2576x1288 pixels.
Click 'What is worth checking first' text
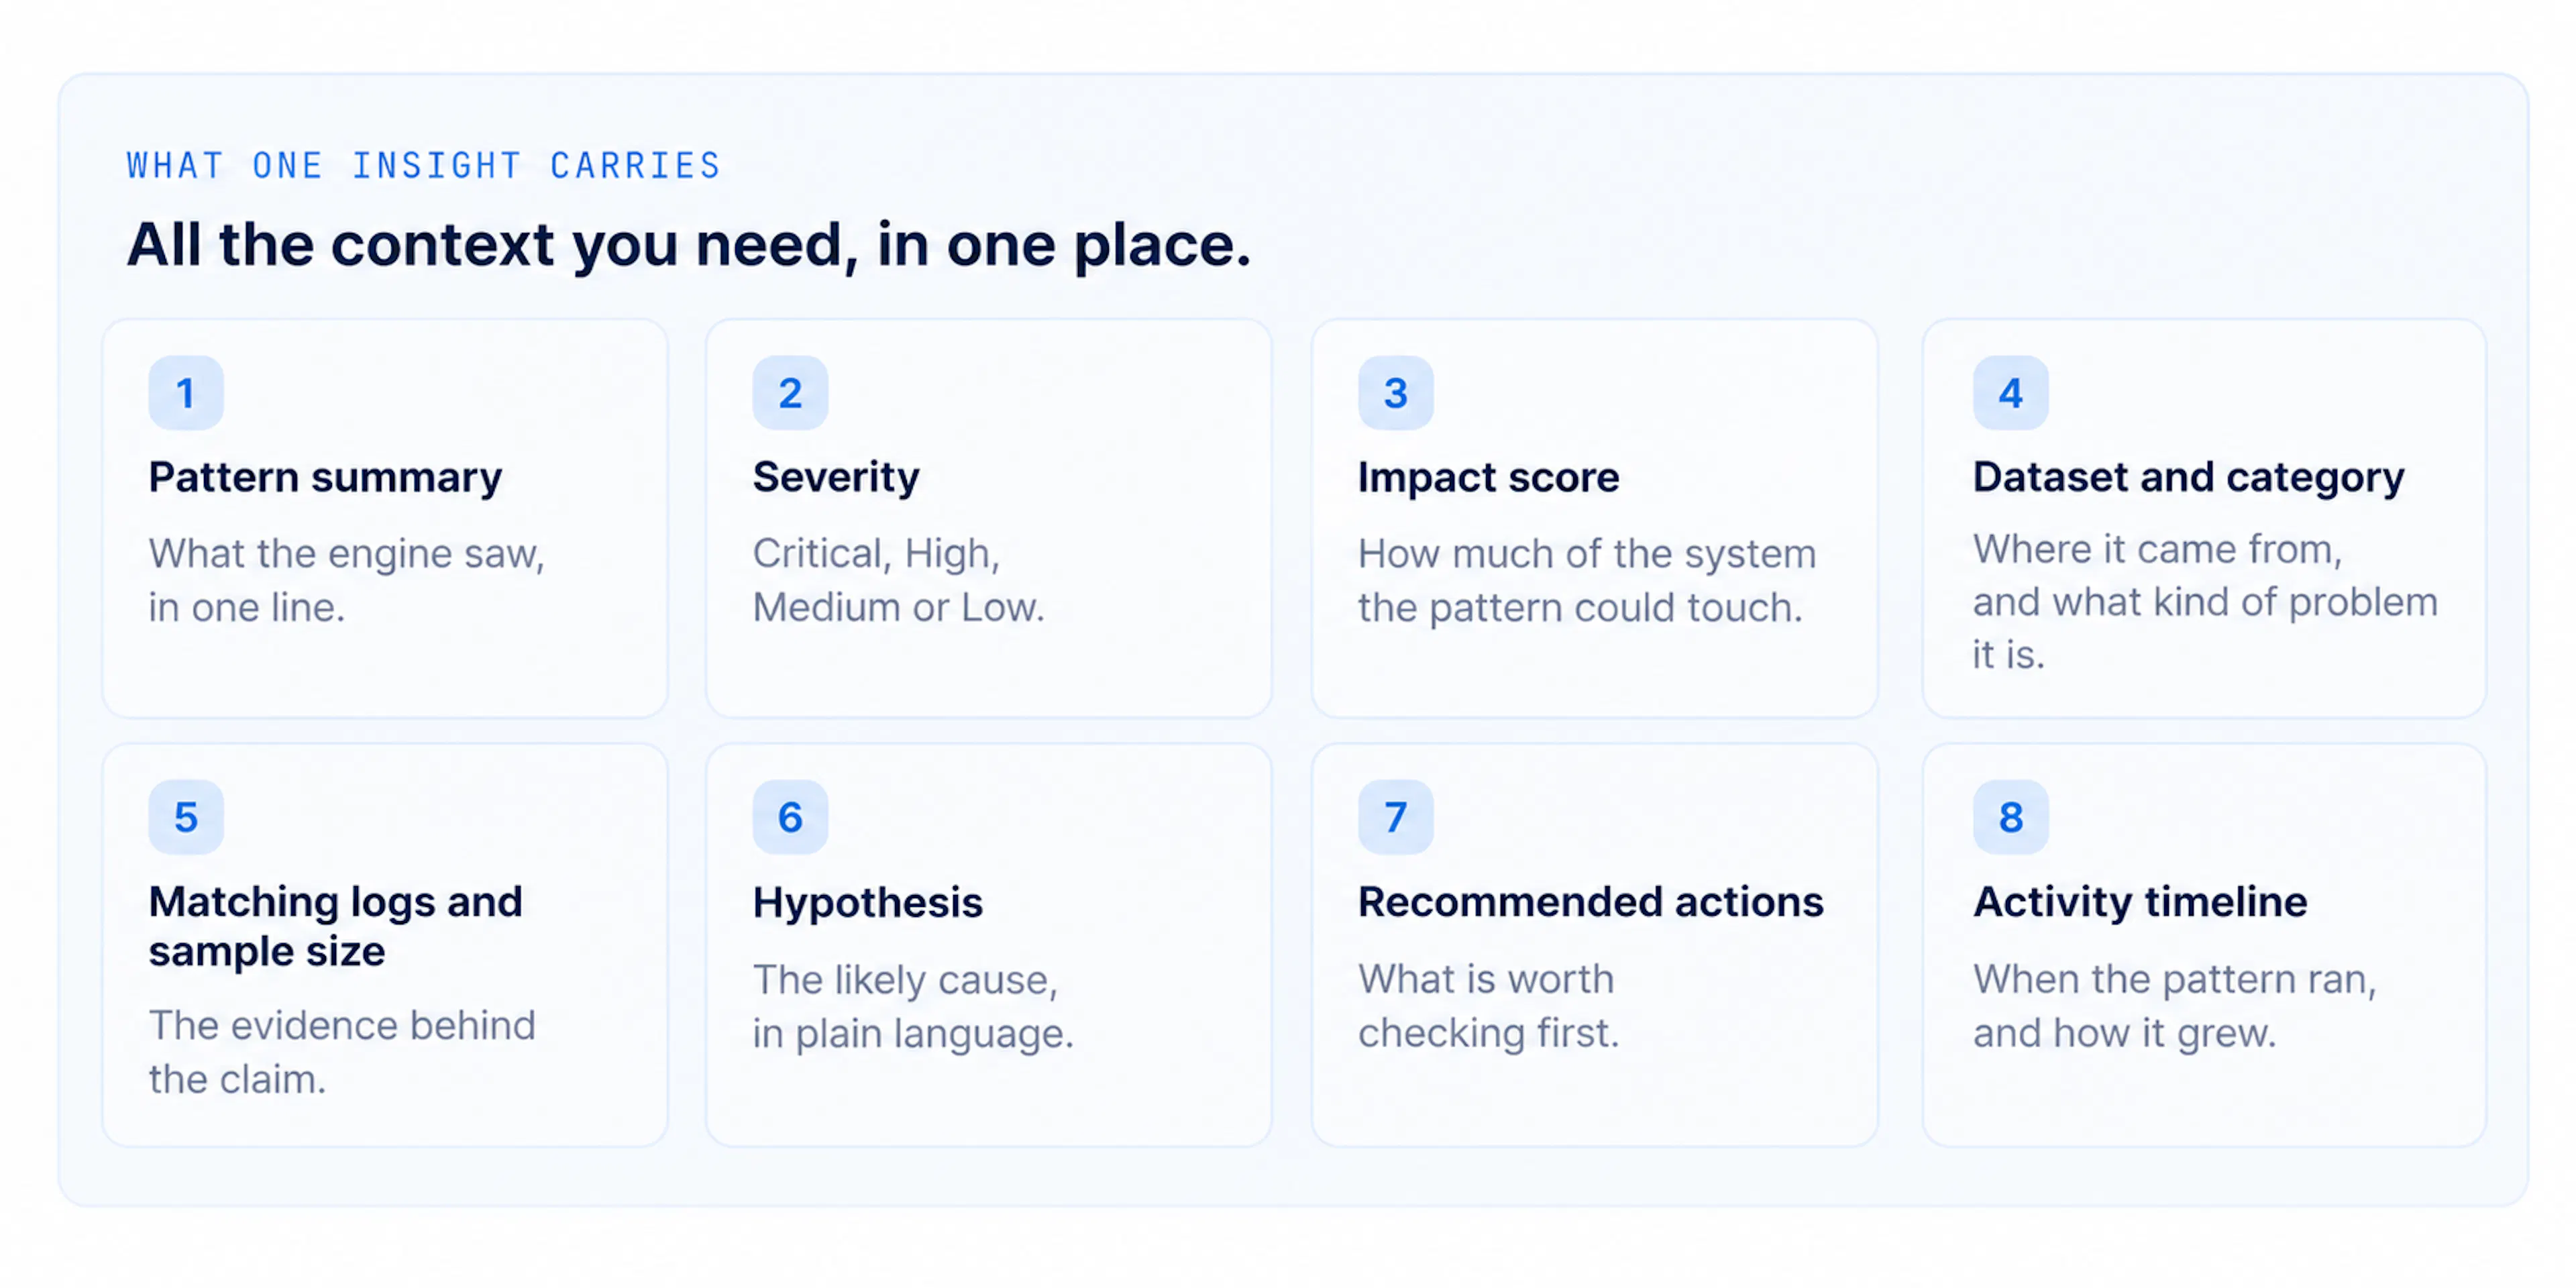point(1488,1005)
